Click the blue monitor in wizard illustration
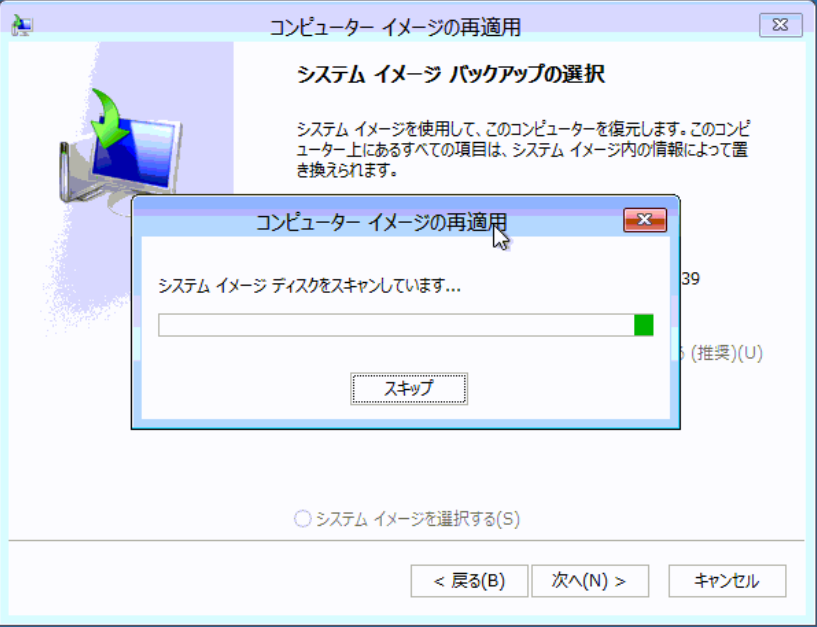 [137, 154]
